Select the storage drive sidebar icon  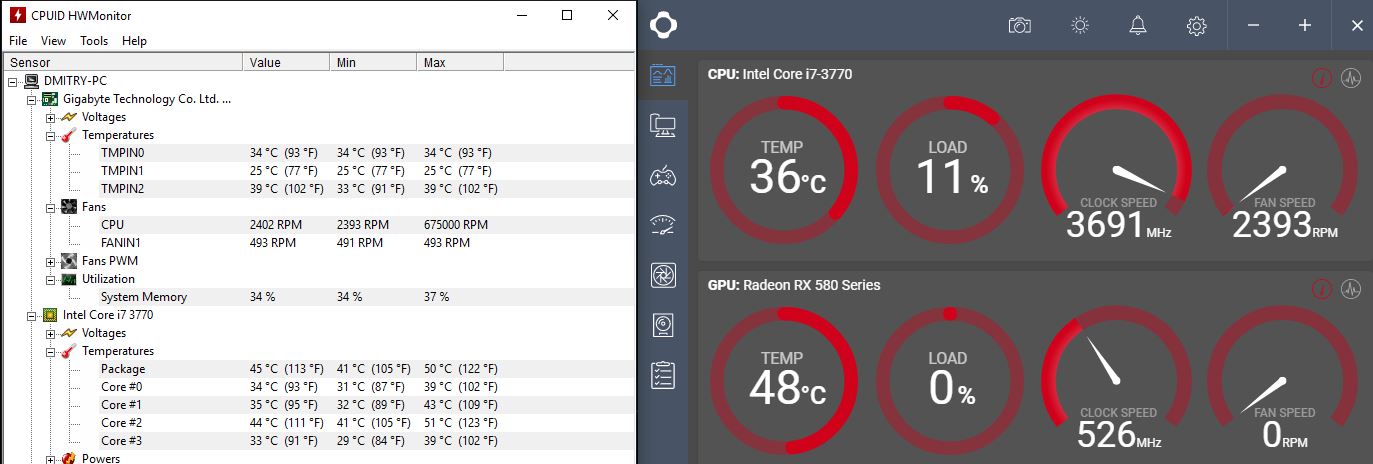tap(662, 325)
